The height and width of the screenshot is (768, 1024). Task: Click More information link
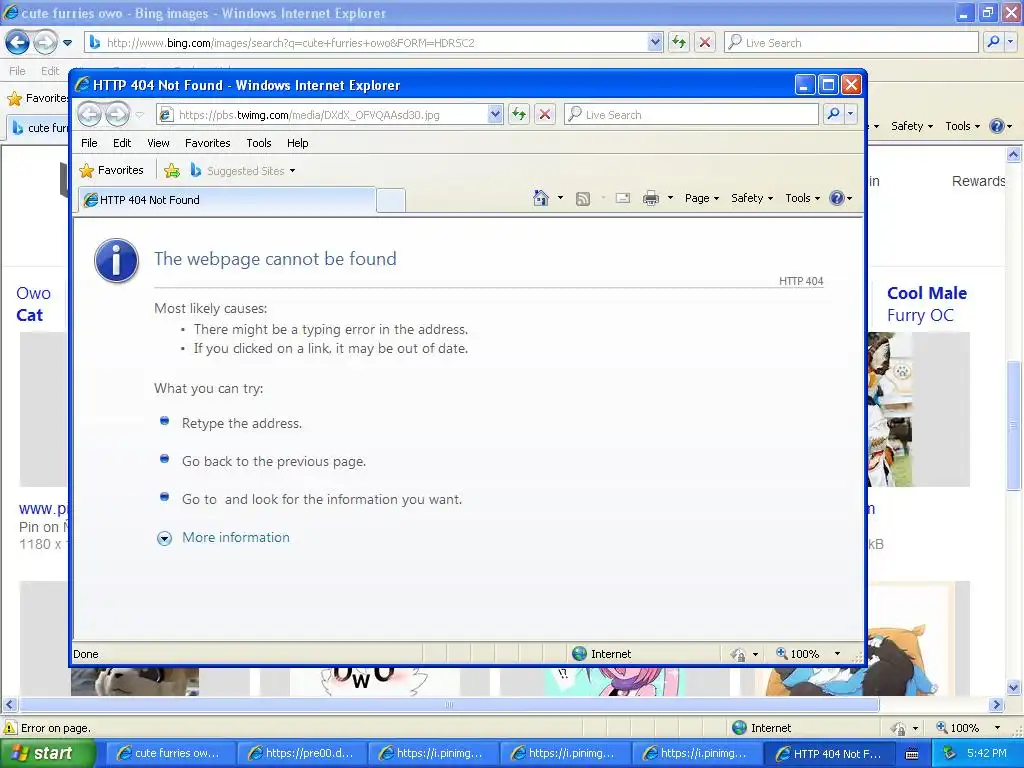[x=236, y=537]
